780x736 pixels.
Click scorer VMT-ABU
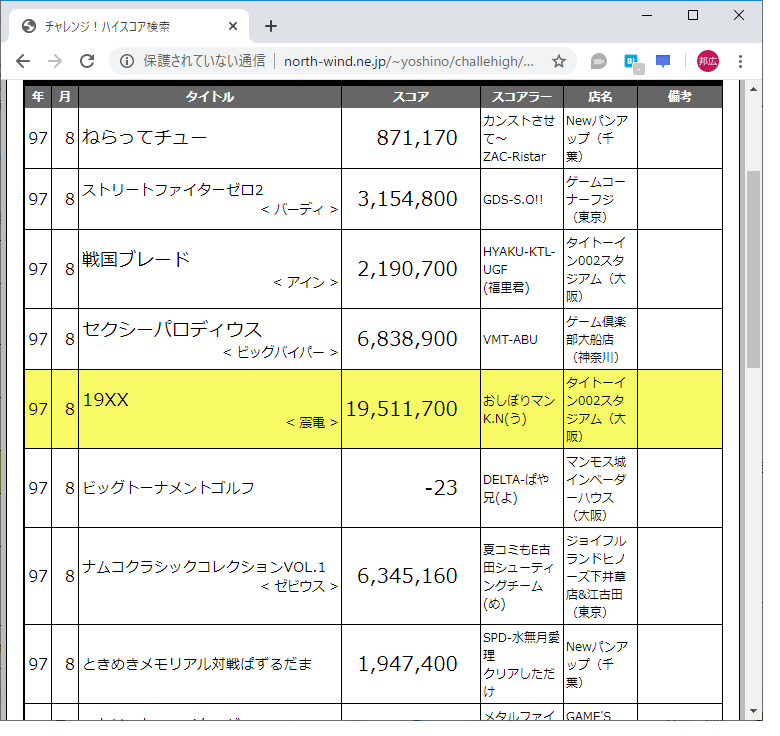[x=510, y=339]
